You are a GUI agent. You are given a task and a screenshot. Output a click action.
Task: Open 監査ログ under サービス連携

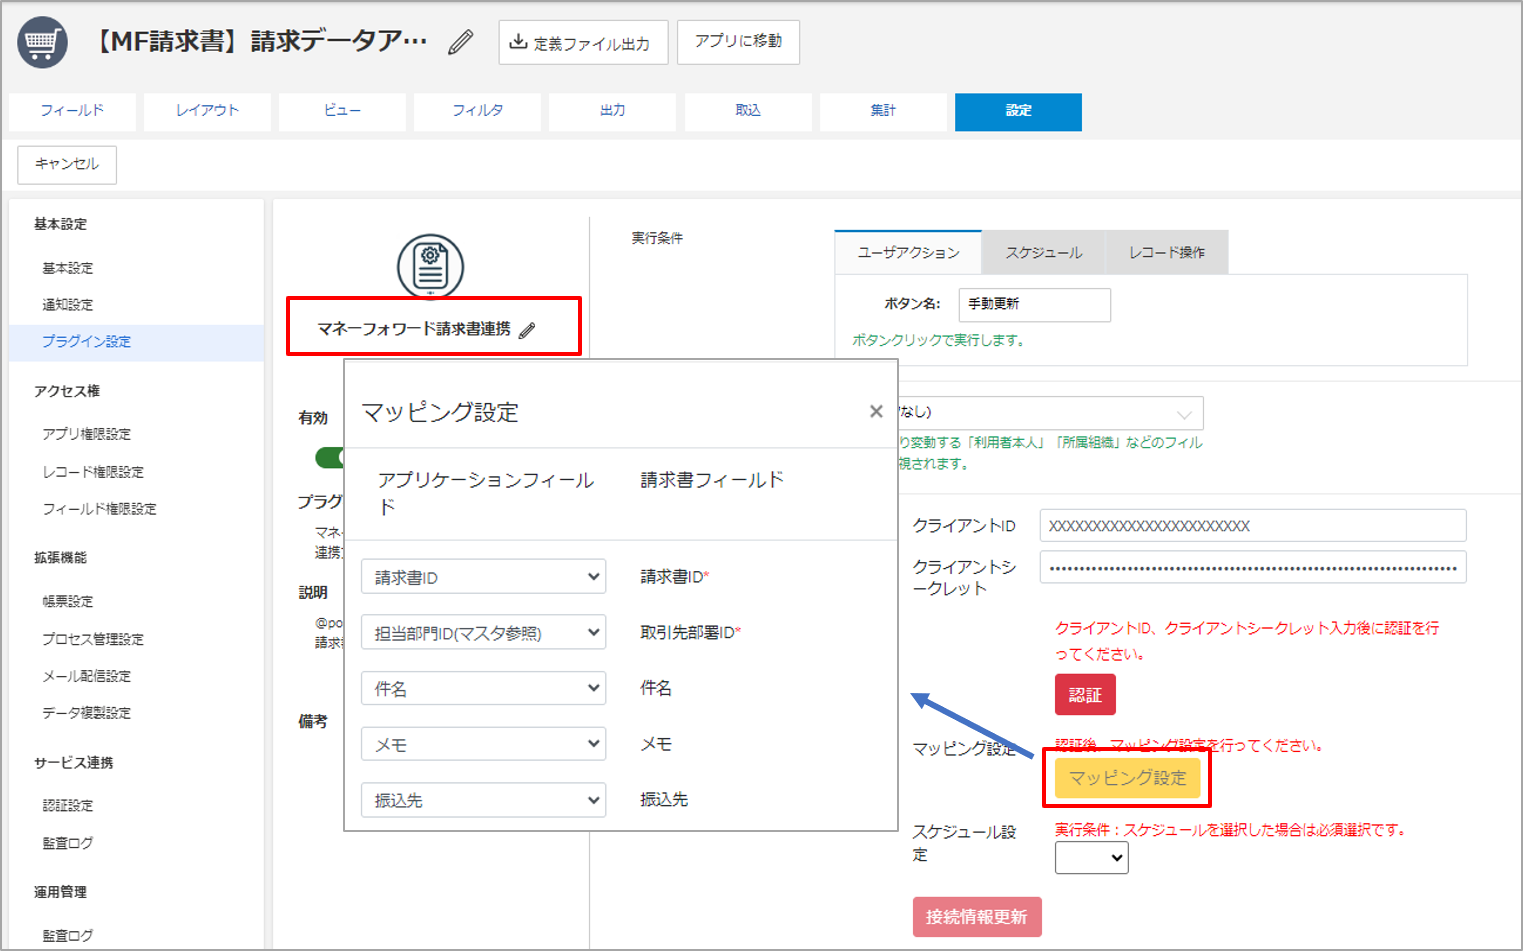click(68, 843)
